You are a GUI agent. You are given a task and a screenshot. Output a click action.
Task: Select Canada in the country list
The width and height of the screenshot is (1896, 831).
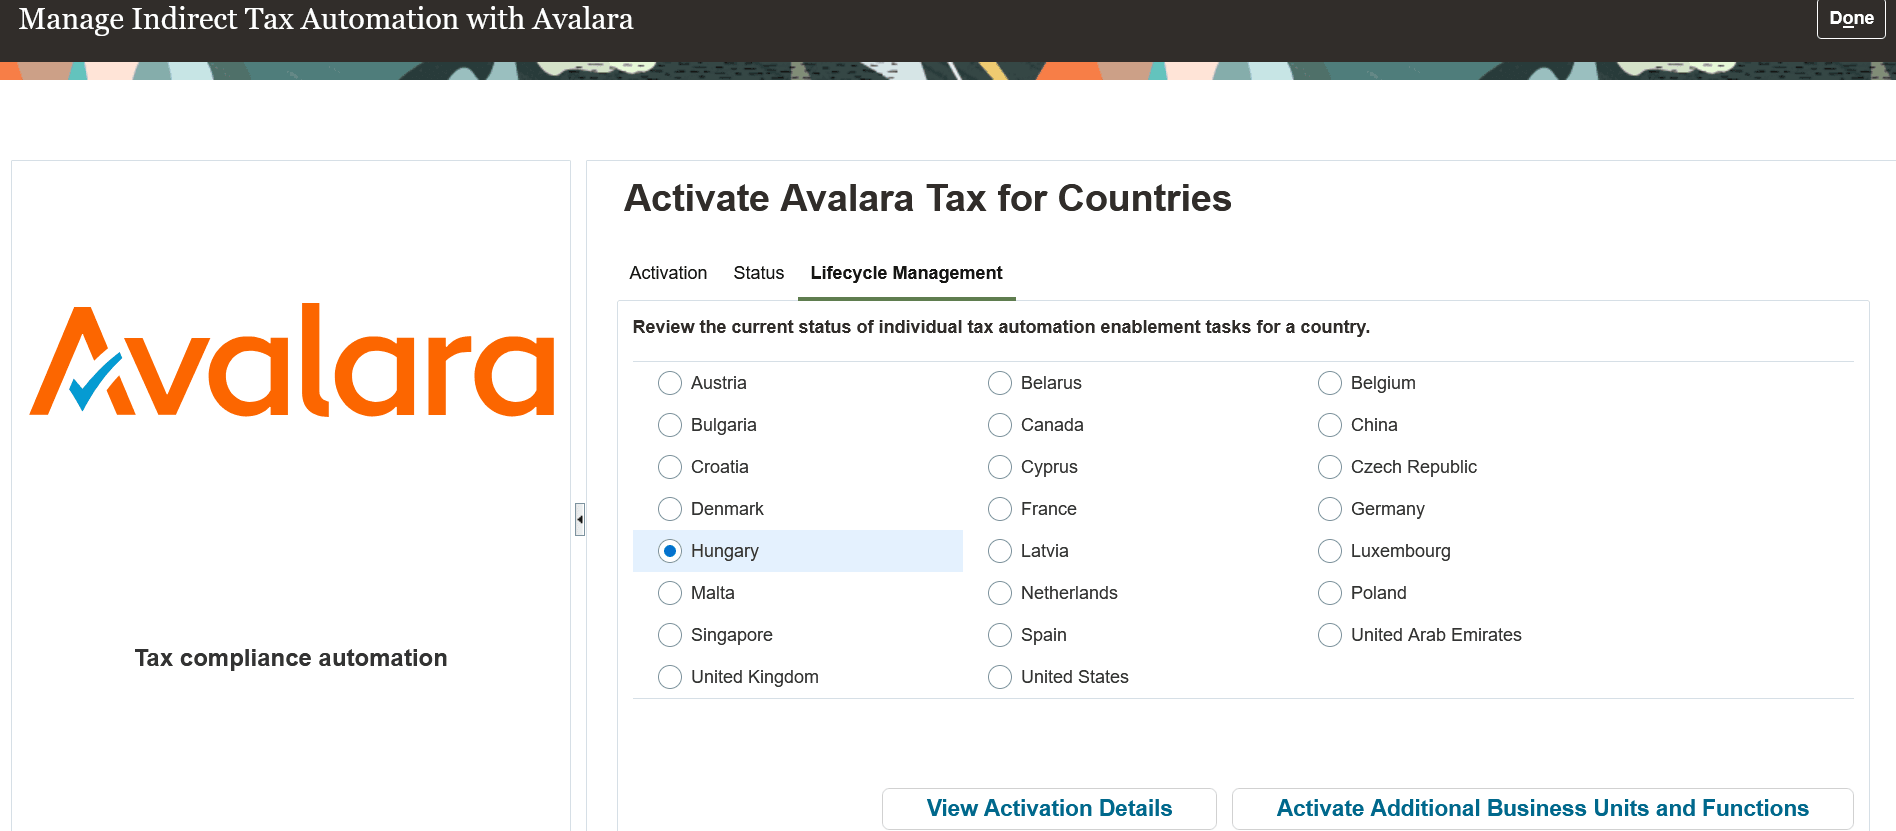click(x=1000, y=425)
